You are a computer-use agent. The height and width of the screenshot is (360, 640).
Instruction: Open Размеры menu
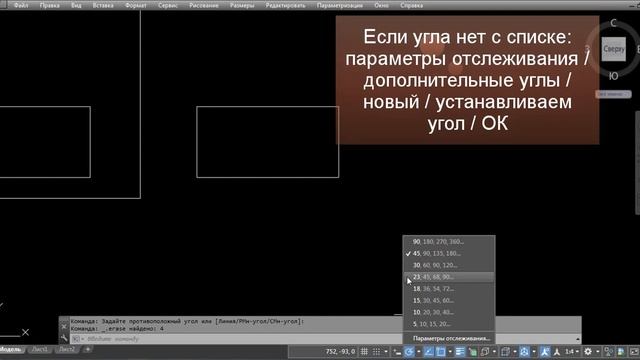point(242,5)
